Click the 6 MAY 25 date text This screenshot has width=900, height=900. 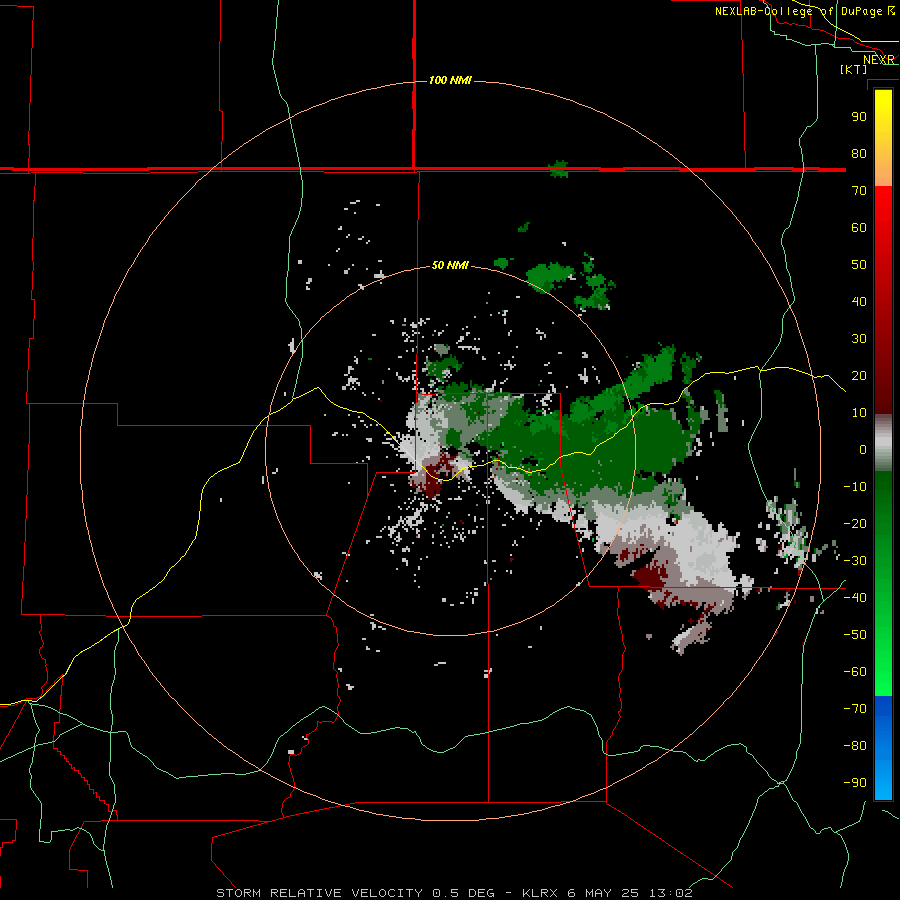click(x=604, y=893)
